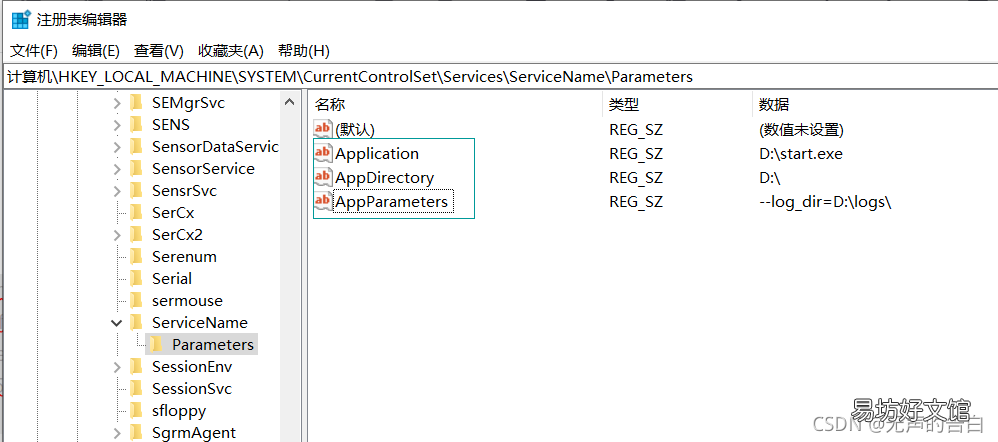Select the ServiceName key label
Viewport: 998px width, 442px height.
[200, 323]
